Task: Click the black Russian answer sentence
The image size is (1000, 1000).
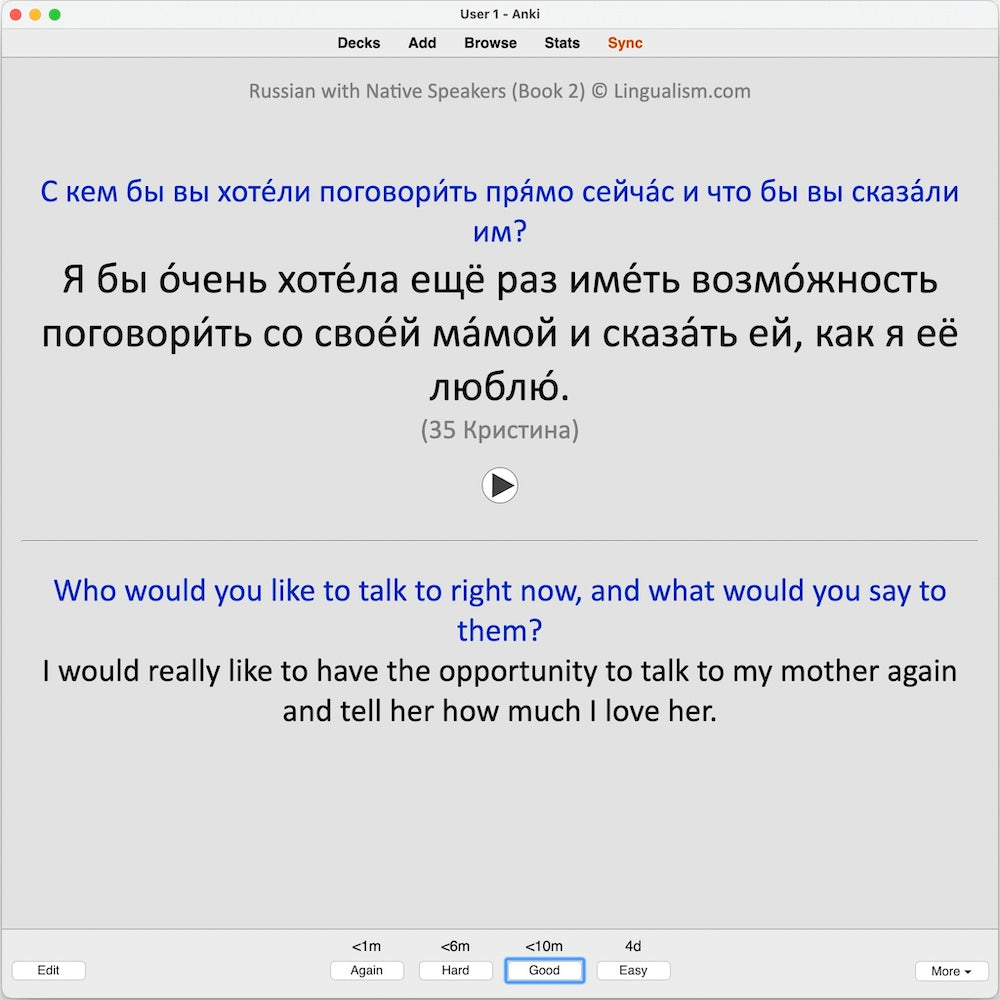Action: point(499,333)
